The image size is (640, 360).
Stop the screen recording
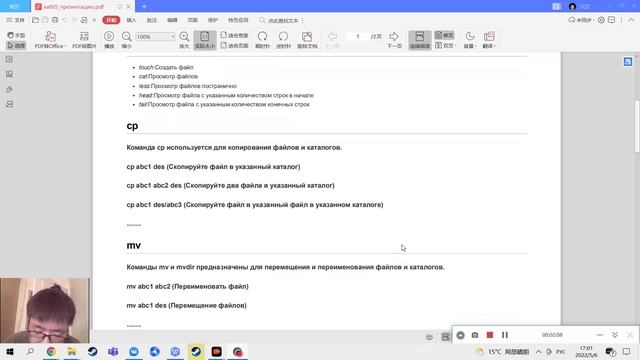[x=490, y=335]
